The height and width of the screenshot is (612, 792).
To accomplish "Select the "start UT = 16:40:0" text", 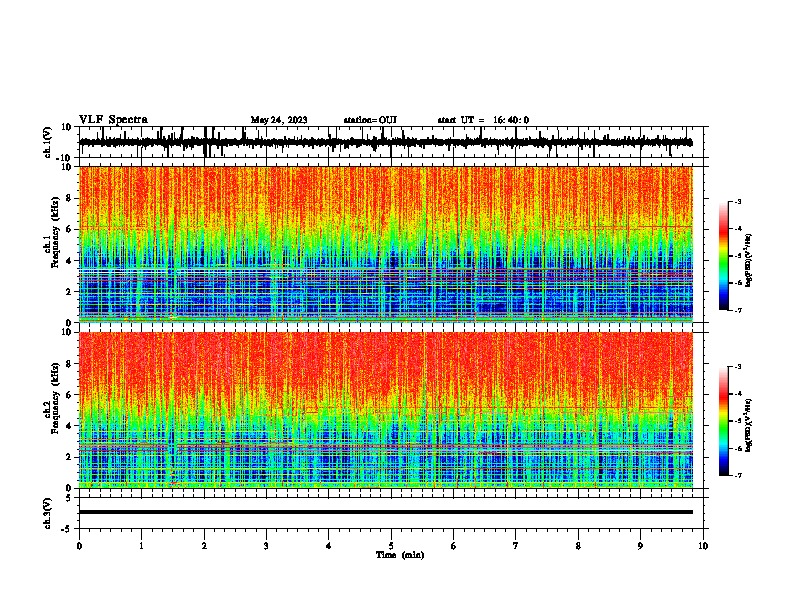I will pyautogui.click(x=483, y=120).
